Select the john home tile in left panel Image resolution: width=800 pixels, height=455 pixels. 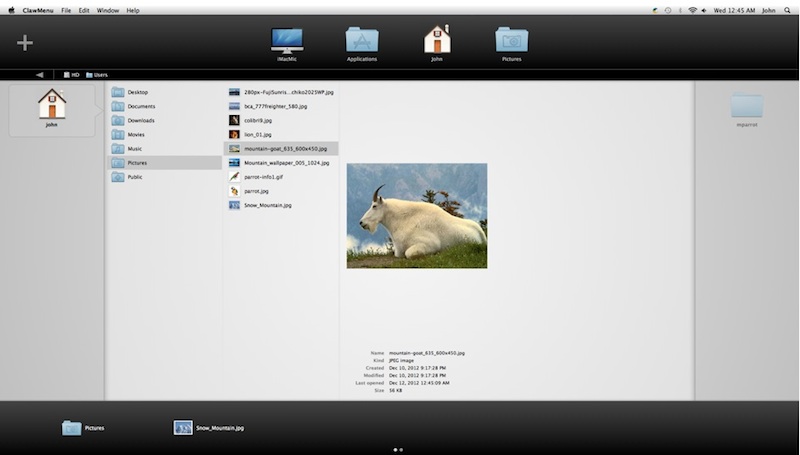(51, 109)
